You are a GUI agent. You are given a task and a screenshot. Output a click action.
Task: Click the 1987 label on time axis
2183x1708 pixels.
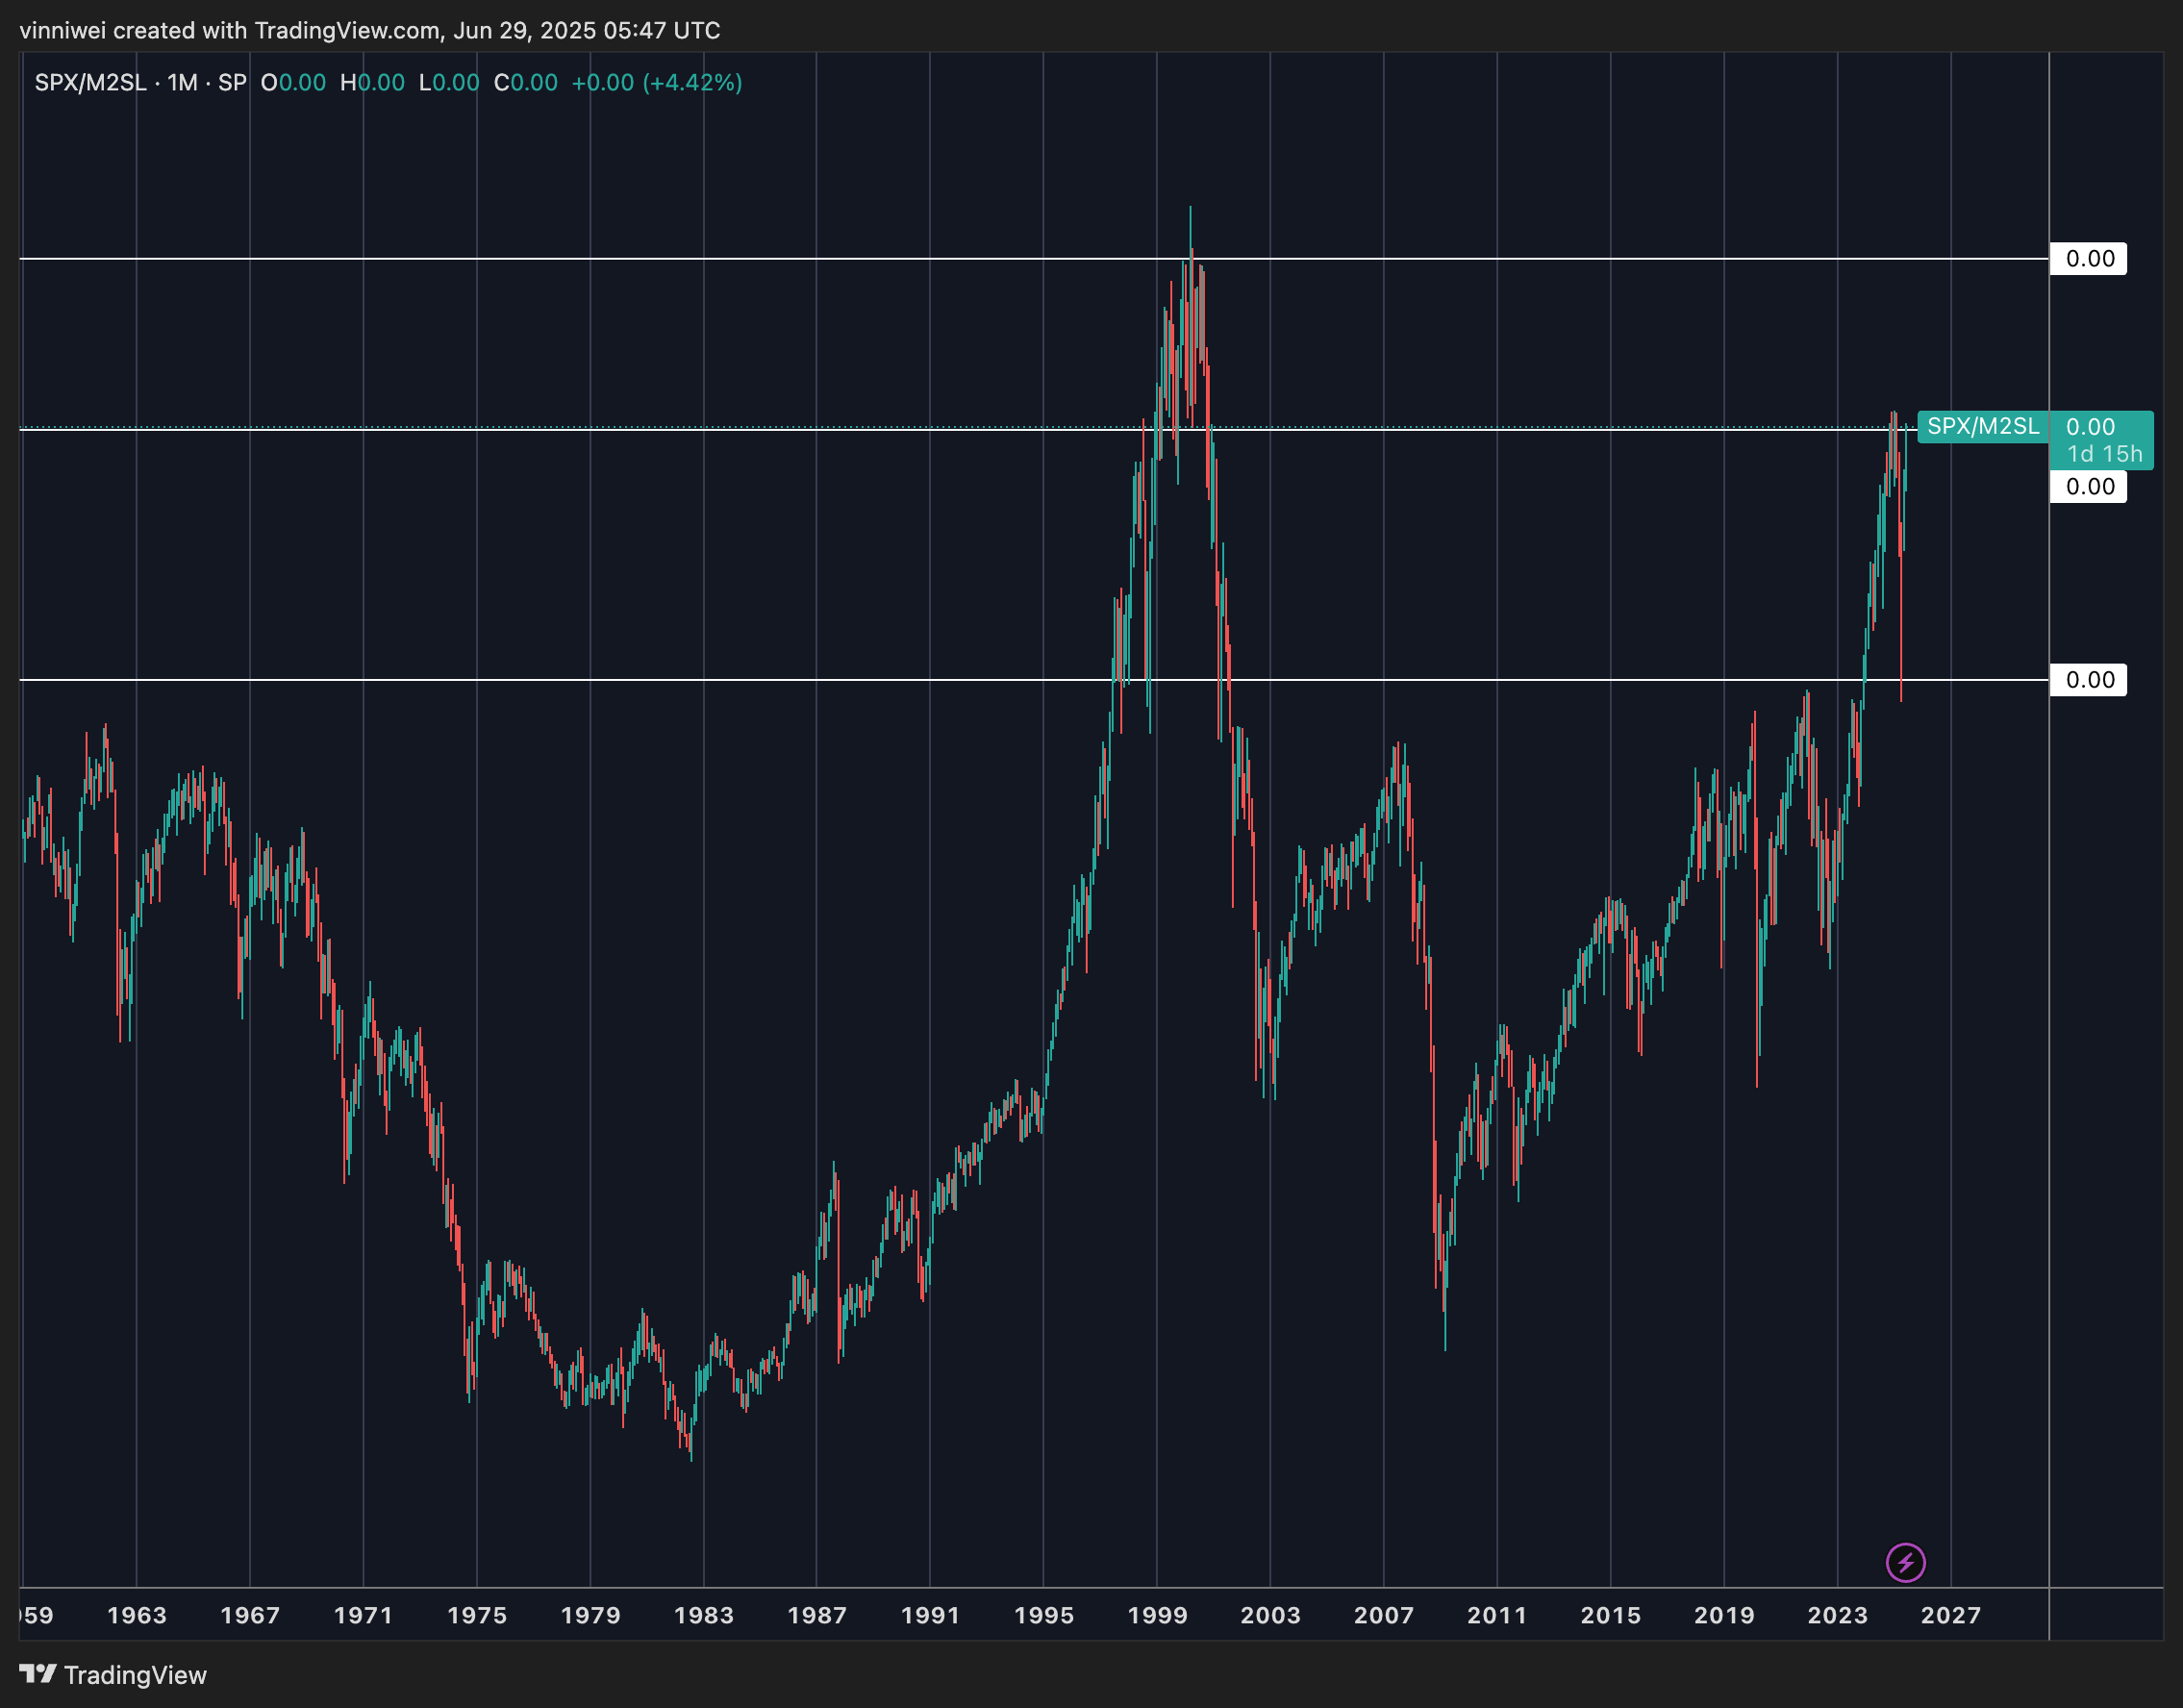817,1615
